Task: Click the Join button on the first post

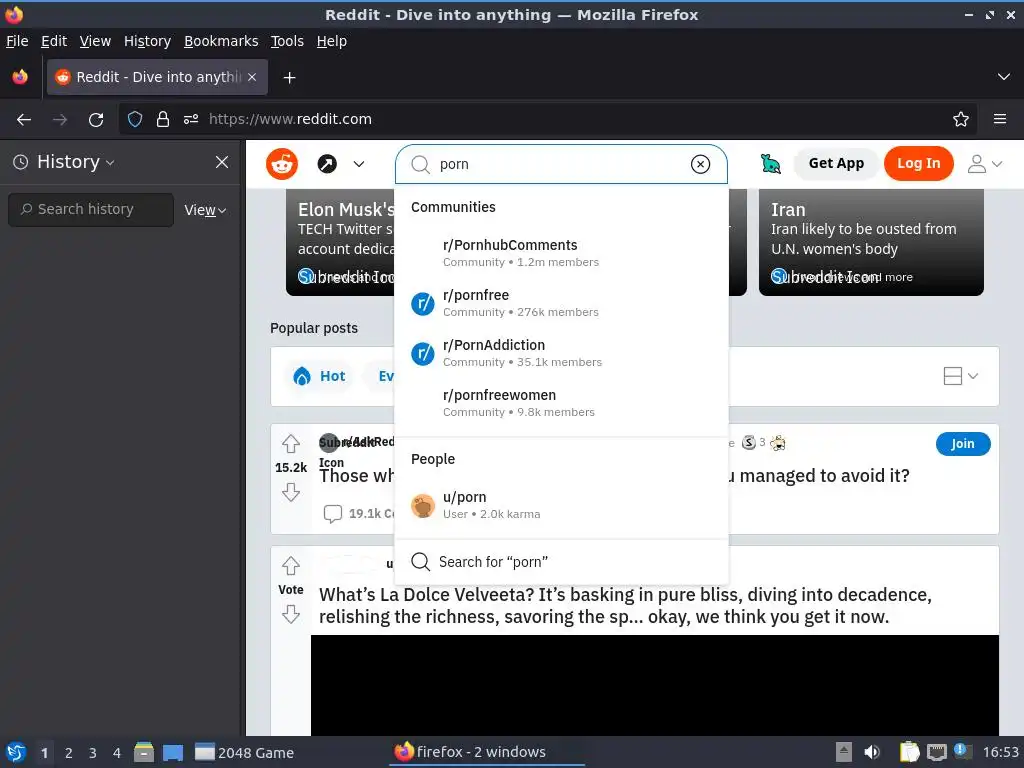Action: 963,443
